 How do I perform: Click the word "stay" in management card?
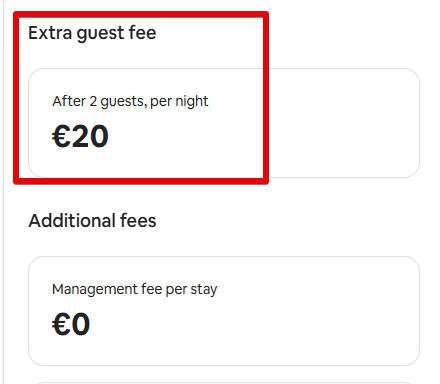click(x=204, y=290)
